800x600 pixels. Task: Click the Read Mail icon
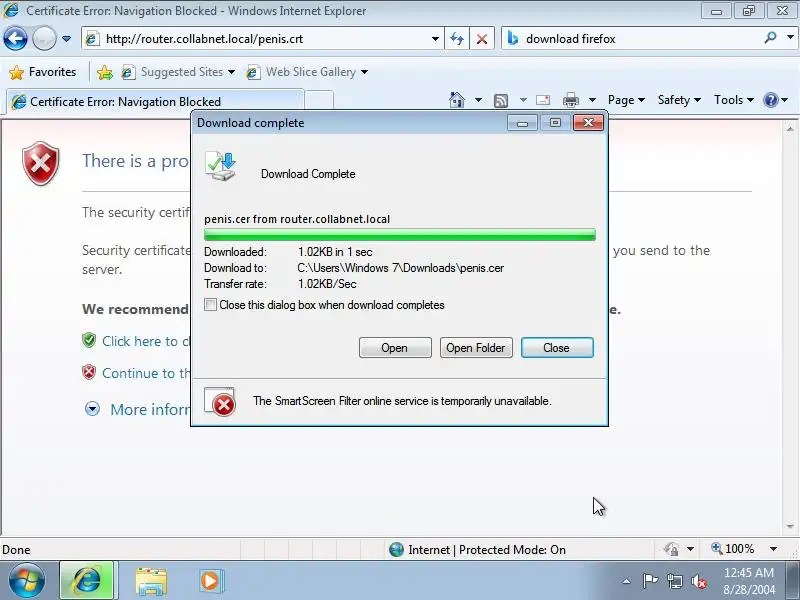[543, 100]
